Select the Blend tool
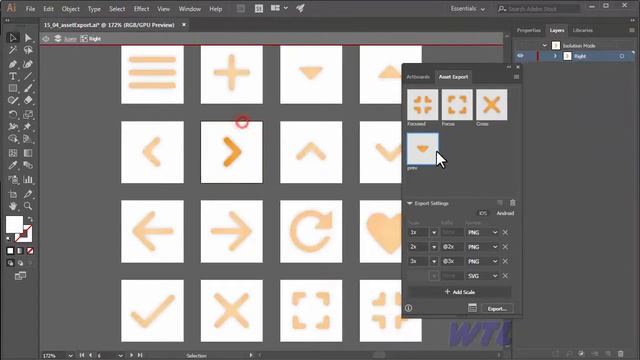Image resolution: width=640 pixels, height=360 pixels. (x=28, y=165)
